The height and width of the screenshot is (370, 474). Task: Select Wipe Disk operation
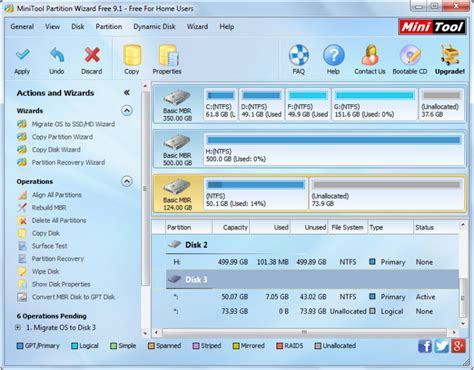click(45, 271)
